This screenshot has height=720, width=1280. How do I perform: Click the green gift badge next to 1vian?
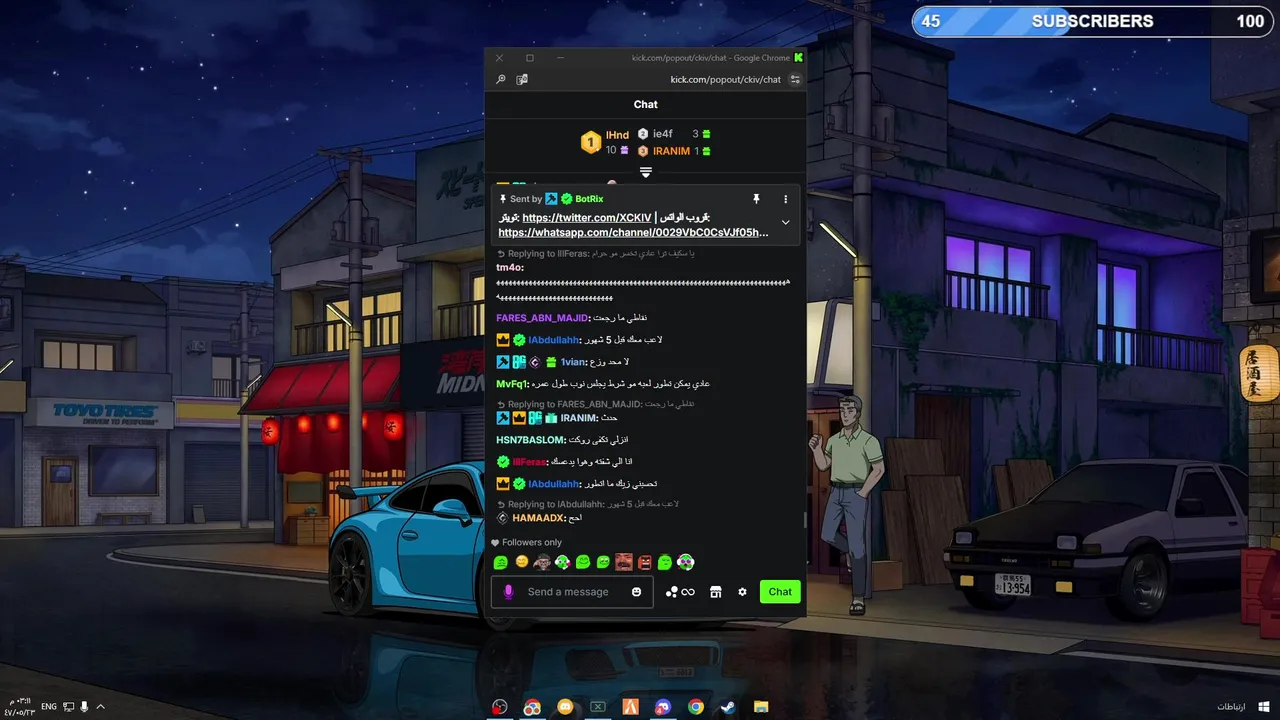[x=550, y=362]
